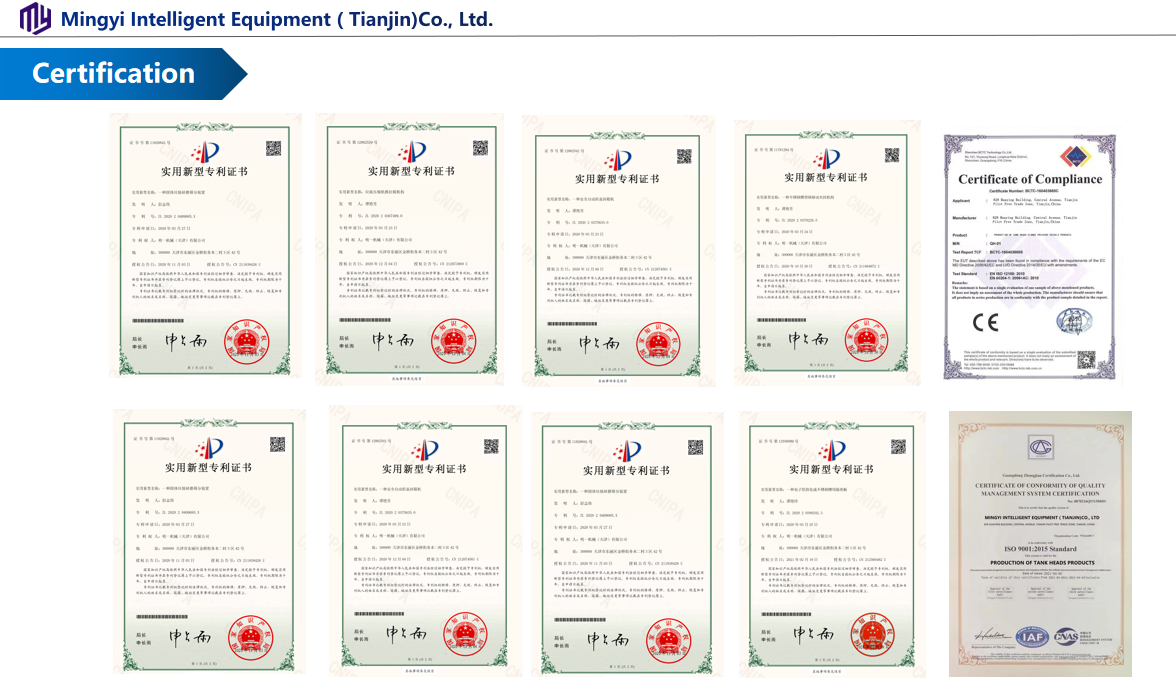Click the Mingyi purple logo icon
Screen dimensions: 1176x699
pos(34,17)
